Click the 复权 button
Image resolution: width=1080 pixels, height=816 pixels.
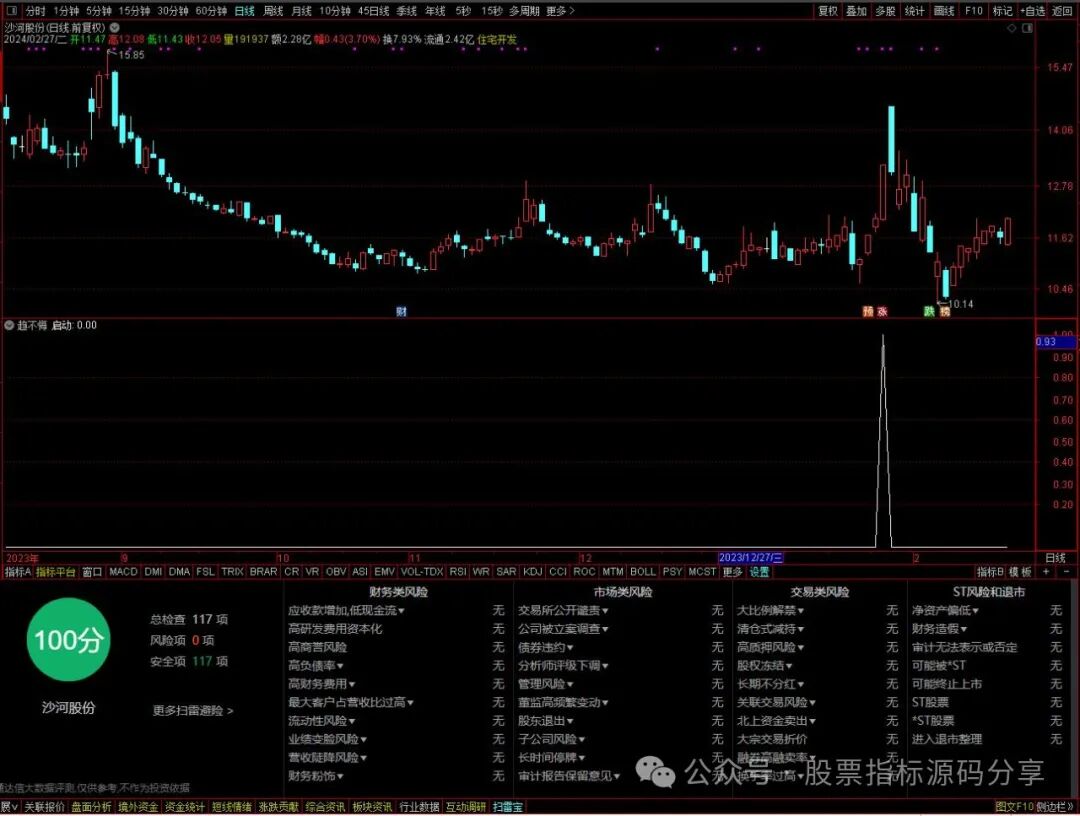click(828, 11)
